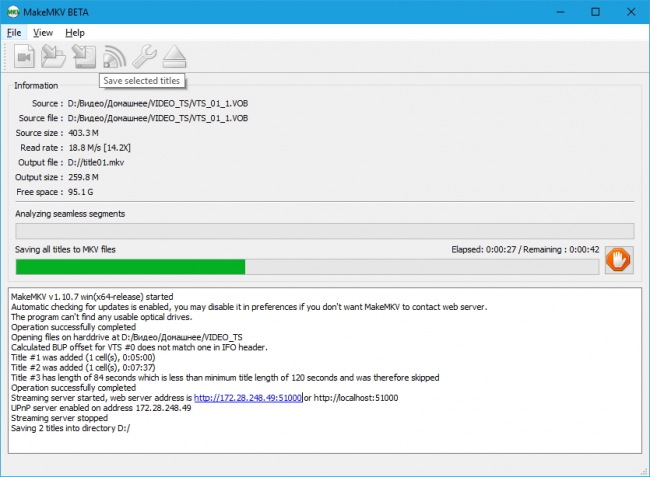The image size is (650, 477).
Task: Click the output file D://title01.mkv
Action: coord(96,162)
